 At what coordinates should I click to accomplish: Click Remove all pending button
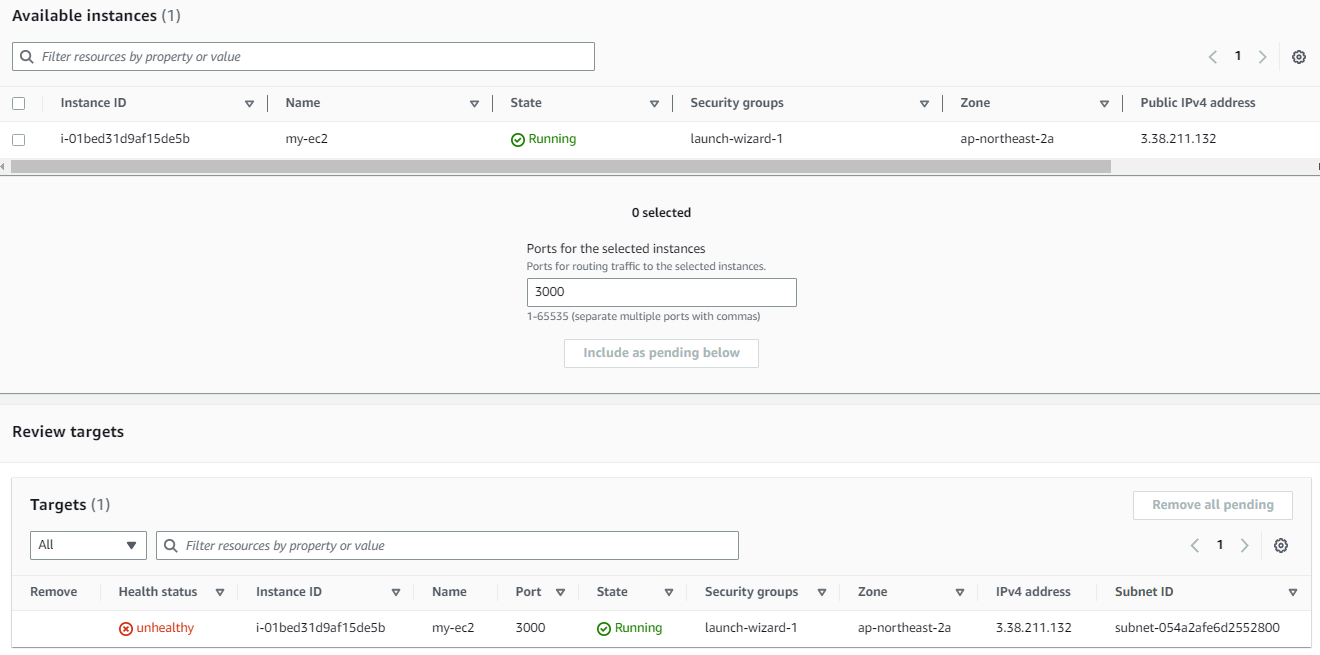click(1212, 505)
